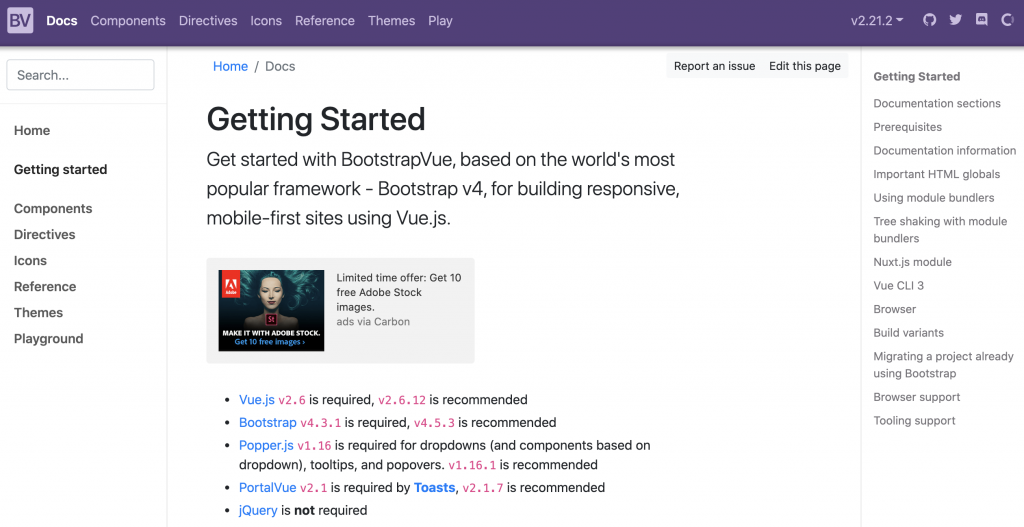The width and height of the screenshot is (1024, 527).
Task: Click the Limited time offer ad text
Action: pos(399,292)
